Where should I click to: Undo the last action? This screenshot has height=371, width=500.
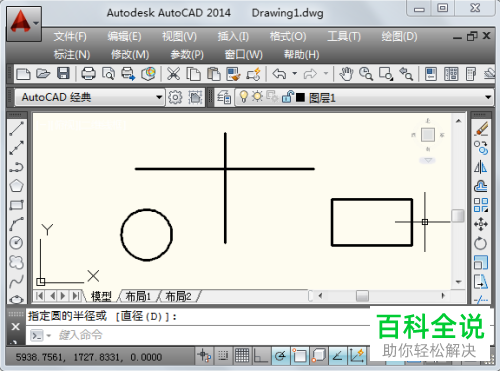click(x=279, y=74)
